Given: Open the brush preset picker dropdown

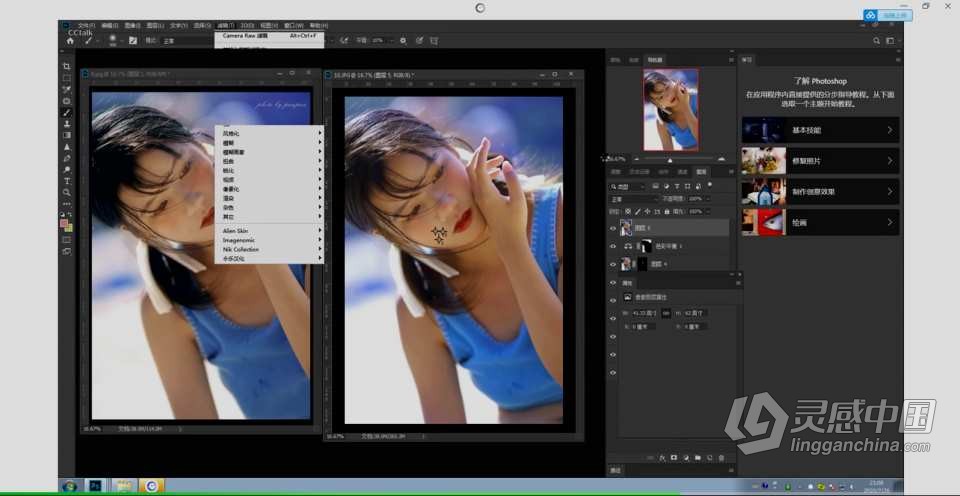Looking at the screenshot, I should [121, 40].
